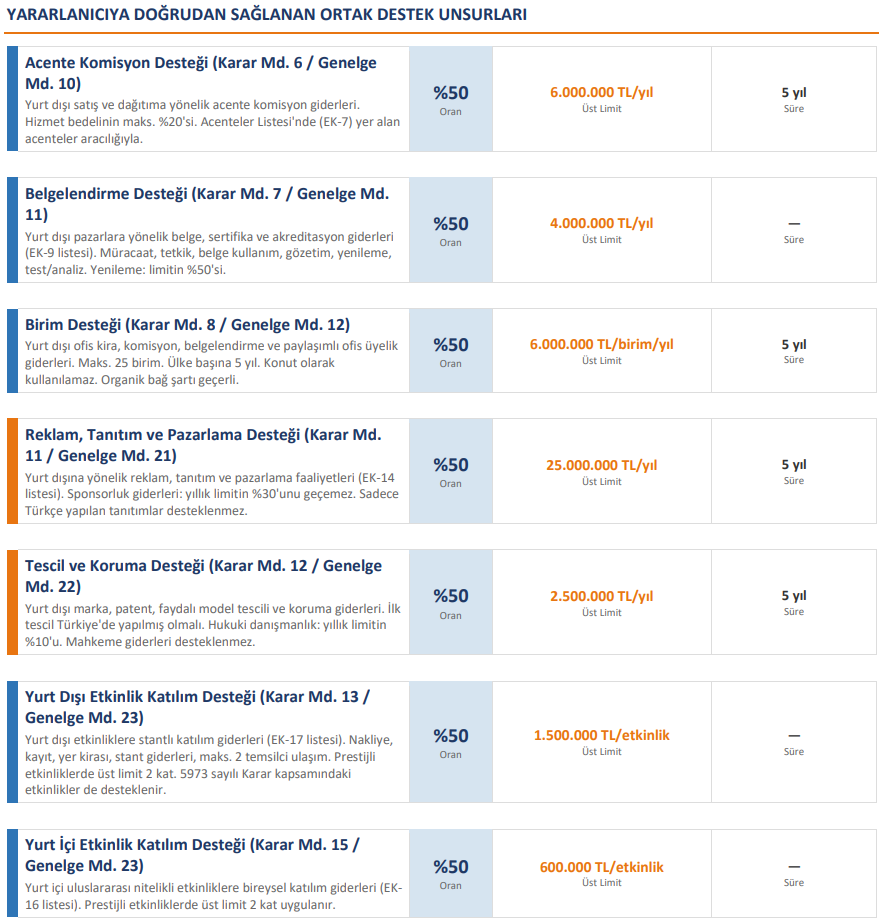882x922 pixels.
Task: Click the 6.000.000 TL/birim/yıl limit value
Action: [601, 344]
